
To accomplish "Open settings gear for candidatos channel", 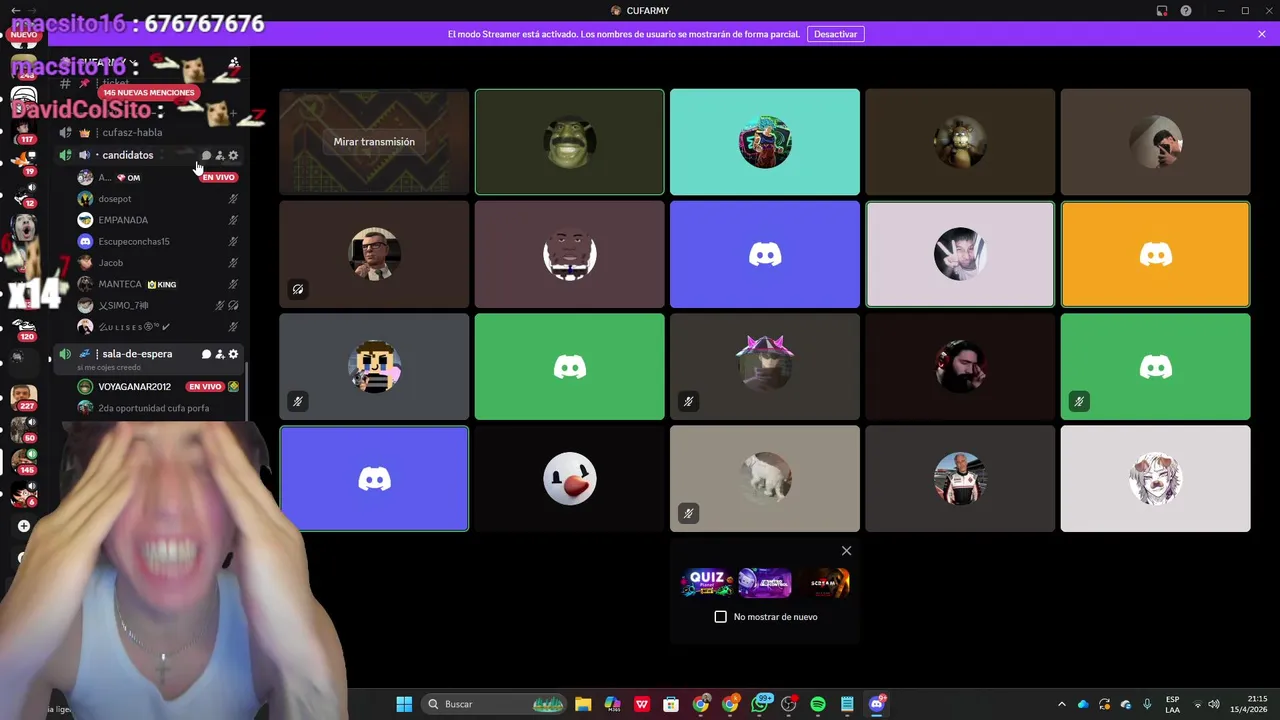I will [233, 155].
